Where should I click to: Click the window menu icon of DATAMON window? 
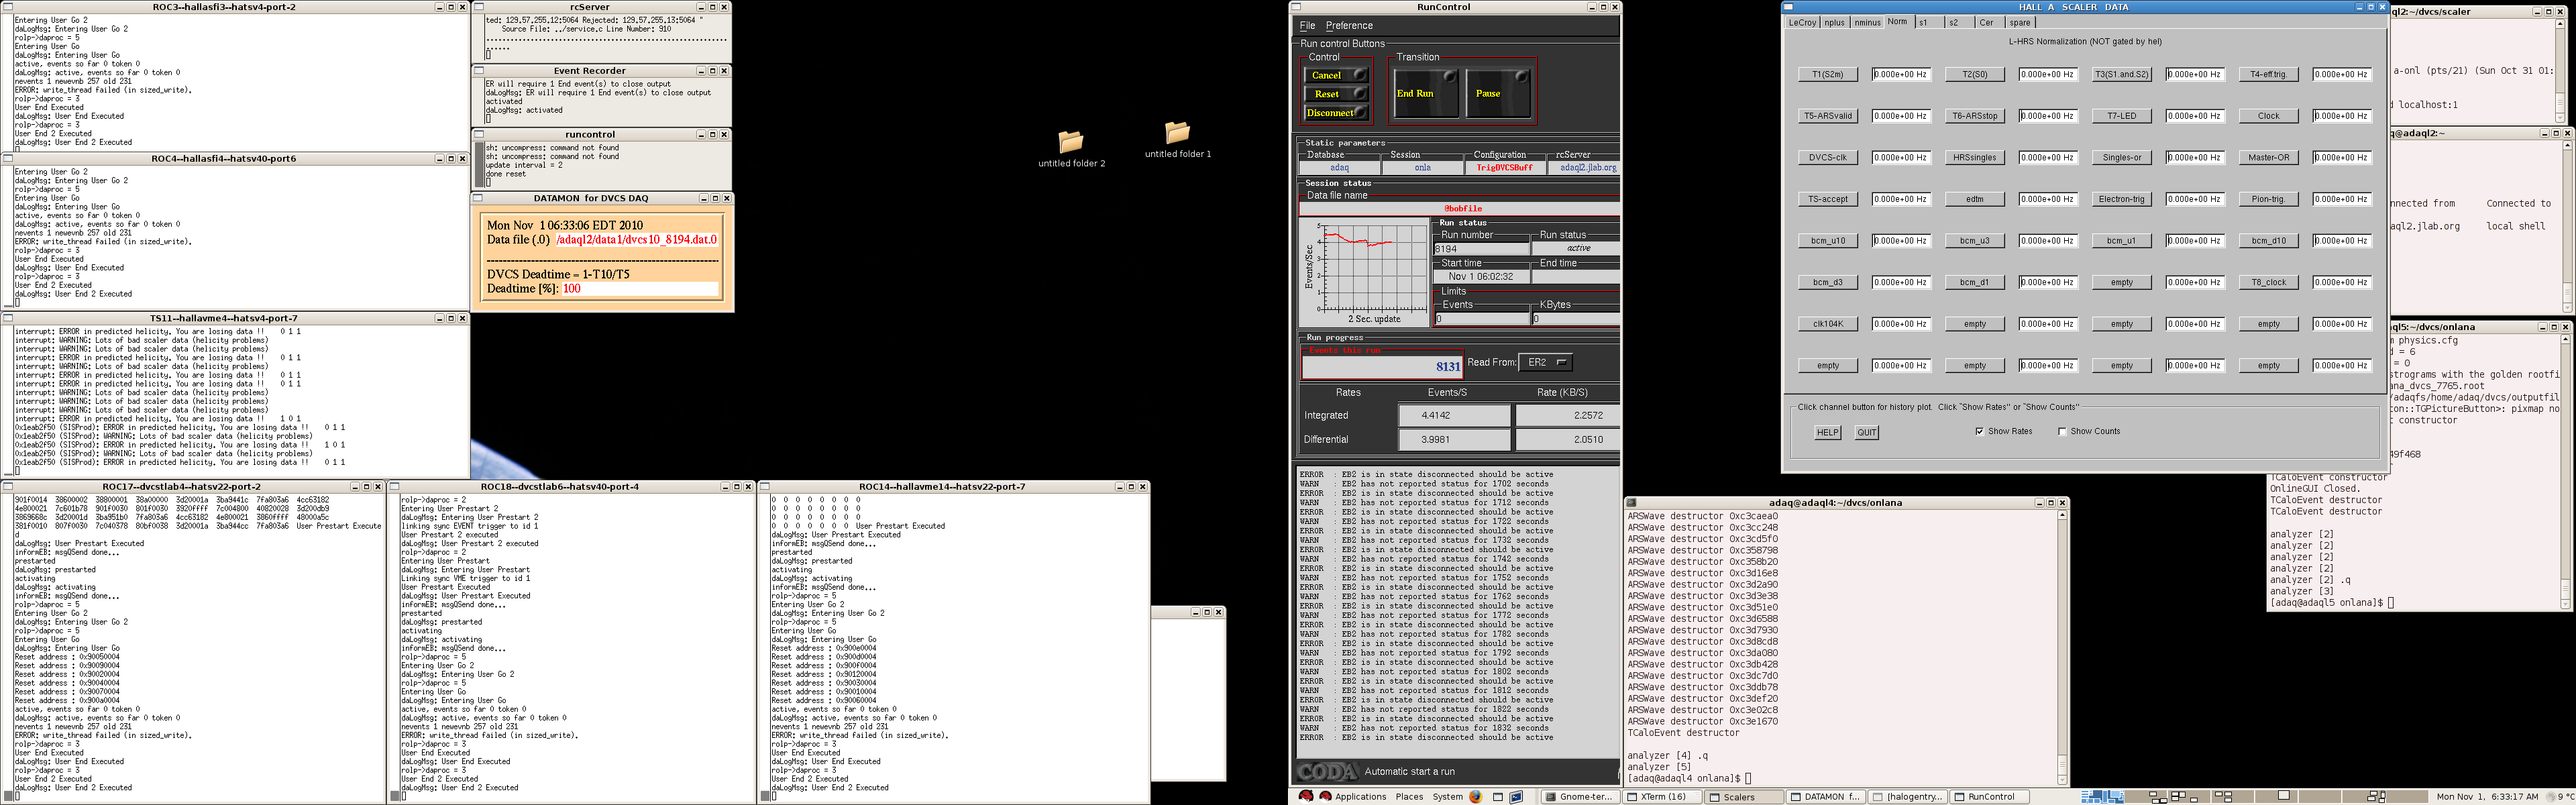click(479, 198)
